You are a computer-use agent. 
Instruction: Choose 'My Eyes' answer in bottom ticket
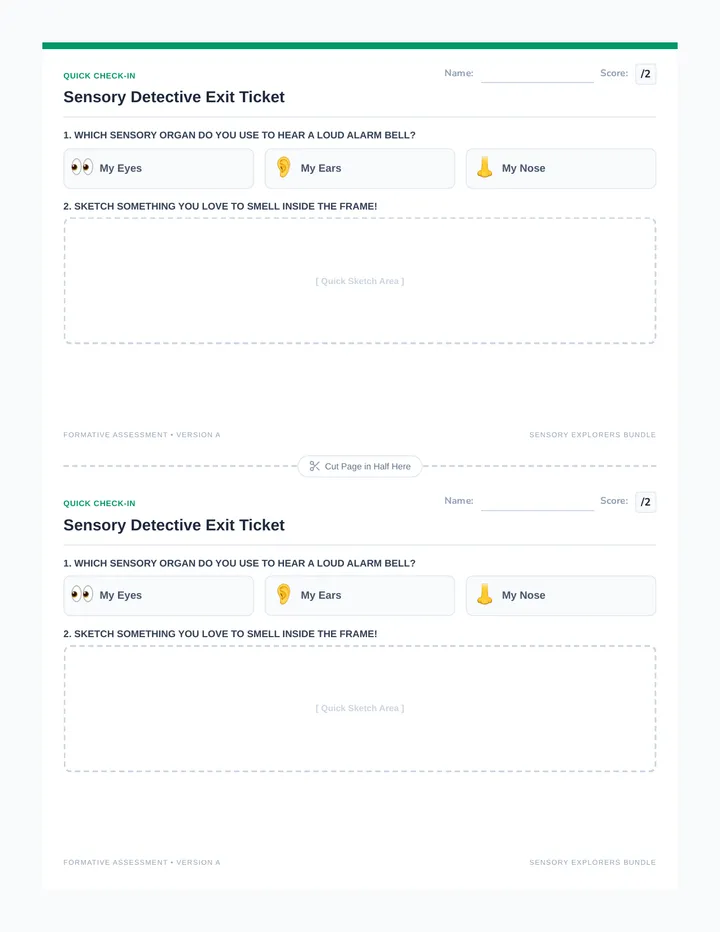159,596
